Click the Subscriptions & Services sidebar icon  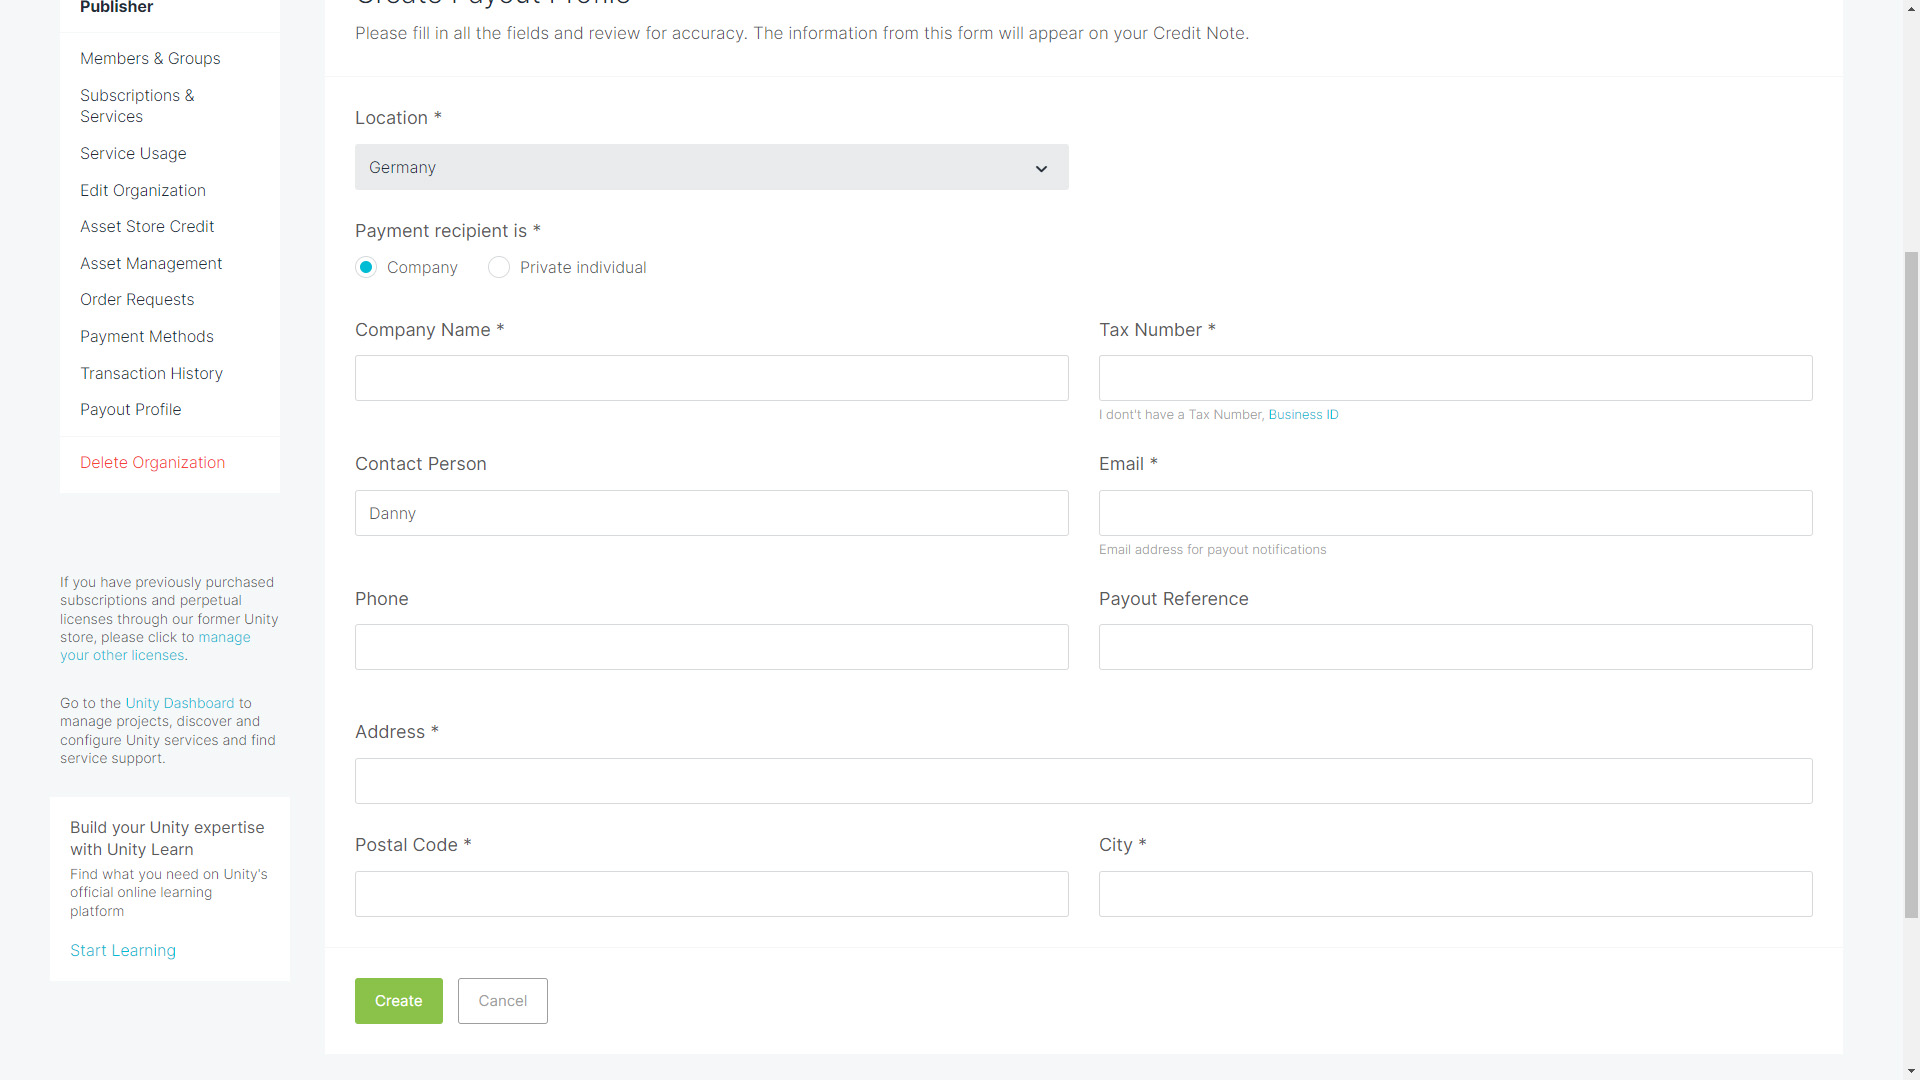(137, 105)
